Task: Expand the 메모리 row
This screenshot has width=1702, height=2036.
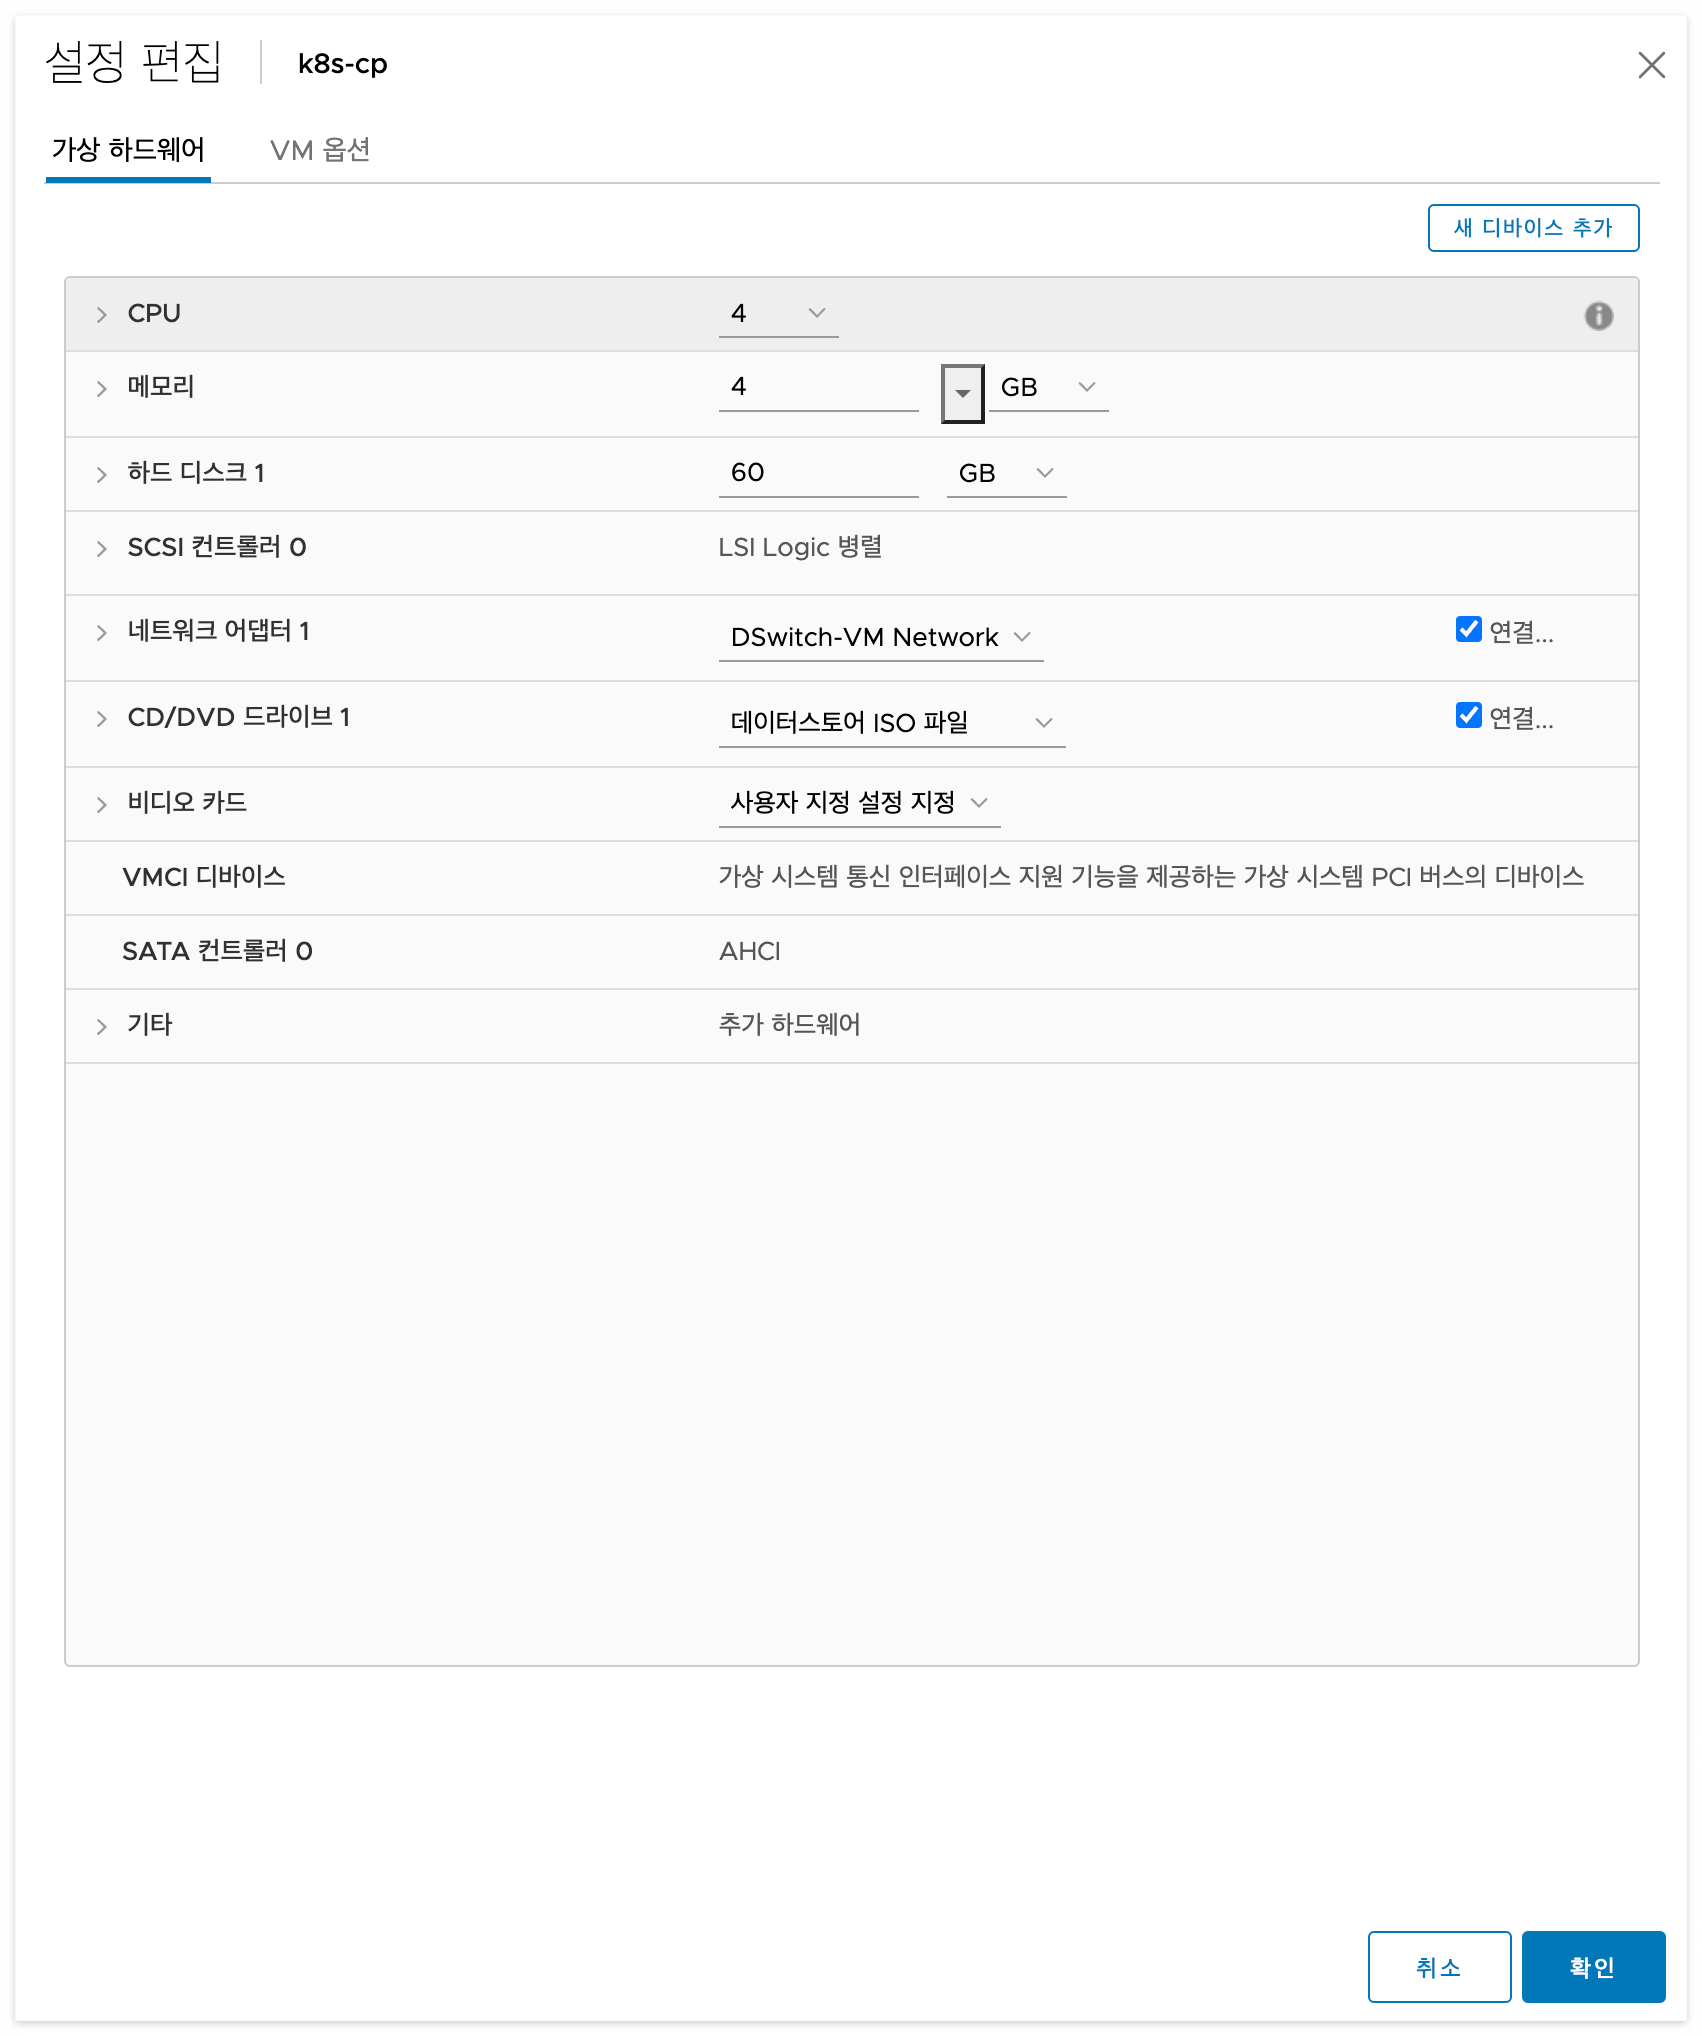Action: [101, 389]
